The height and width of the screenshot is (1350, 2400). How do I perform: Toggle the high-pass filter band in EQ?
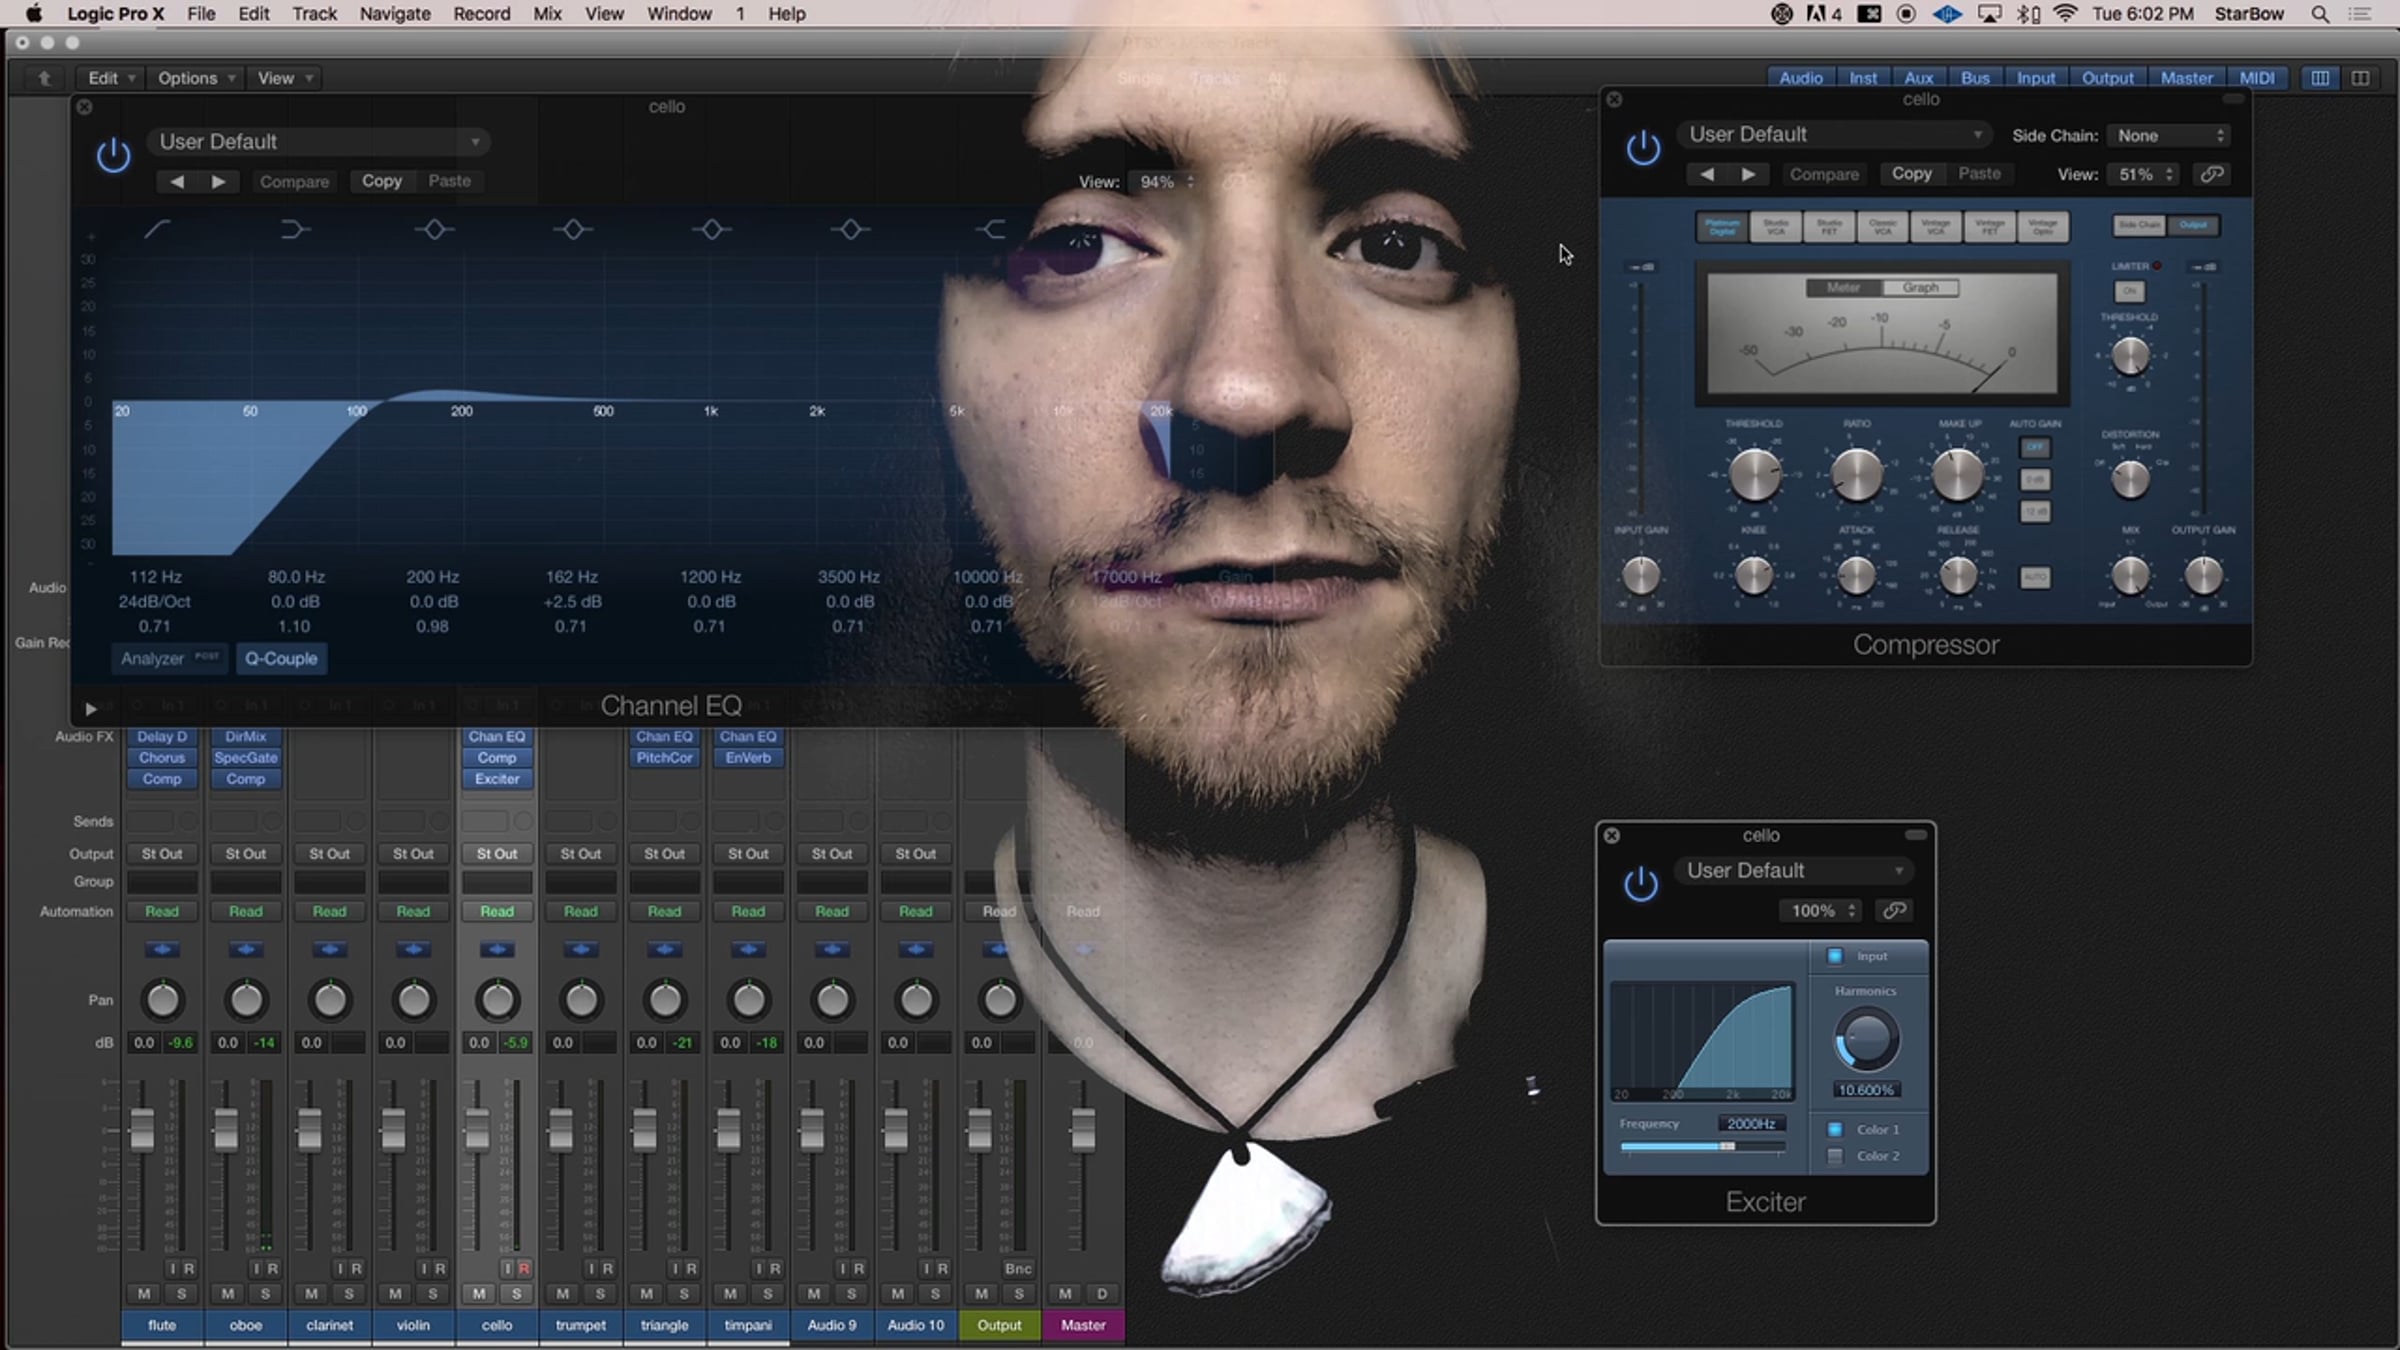pos(157,229)
